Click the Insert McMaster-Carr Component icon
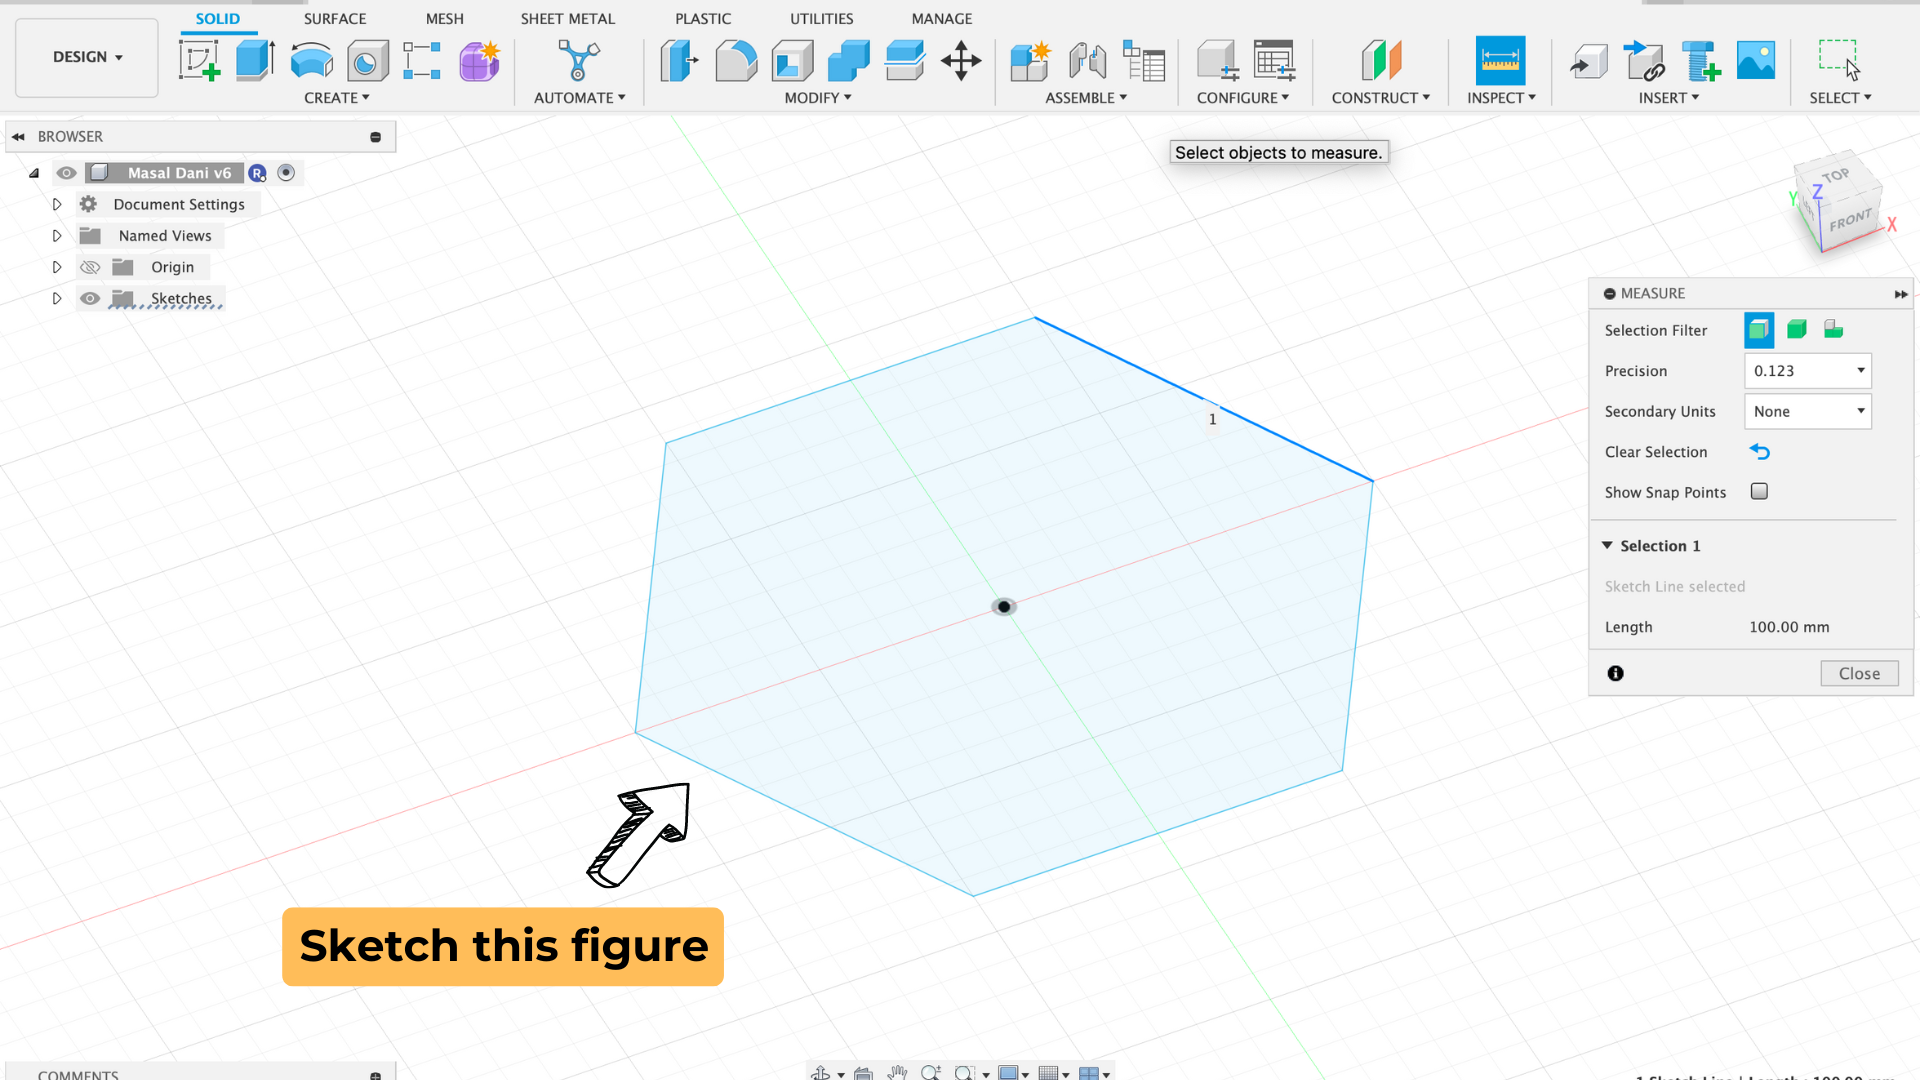This screenshot has height=1080, width=1920. click(x=1644, y=61)
